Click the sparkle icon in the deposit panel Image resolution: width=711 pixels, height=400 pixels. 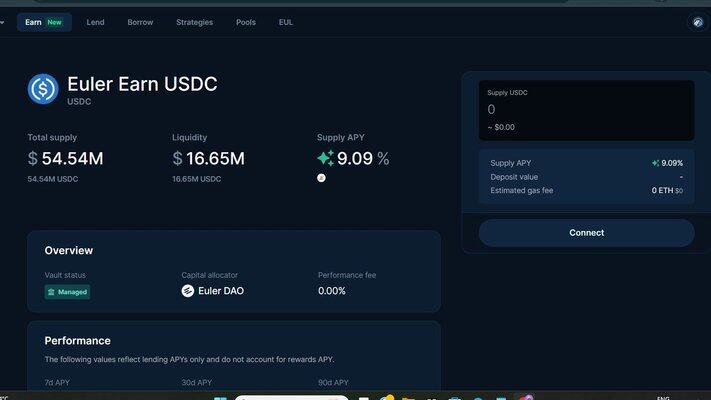655,163
